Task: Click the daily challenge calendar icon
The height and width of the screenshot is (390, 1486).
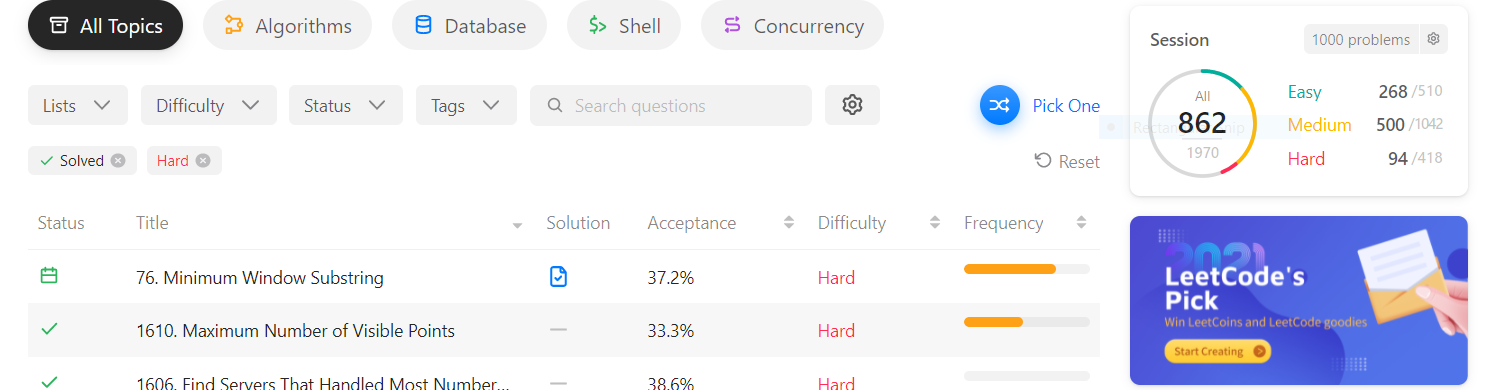Action: tap(48, 275)
